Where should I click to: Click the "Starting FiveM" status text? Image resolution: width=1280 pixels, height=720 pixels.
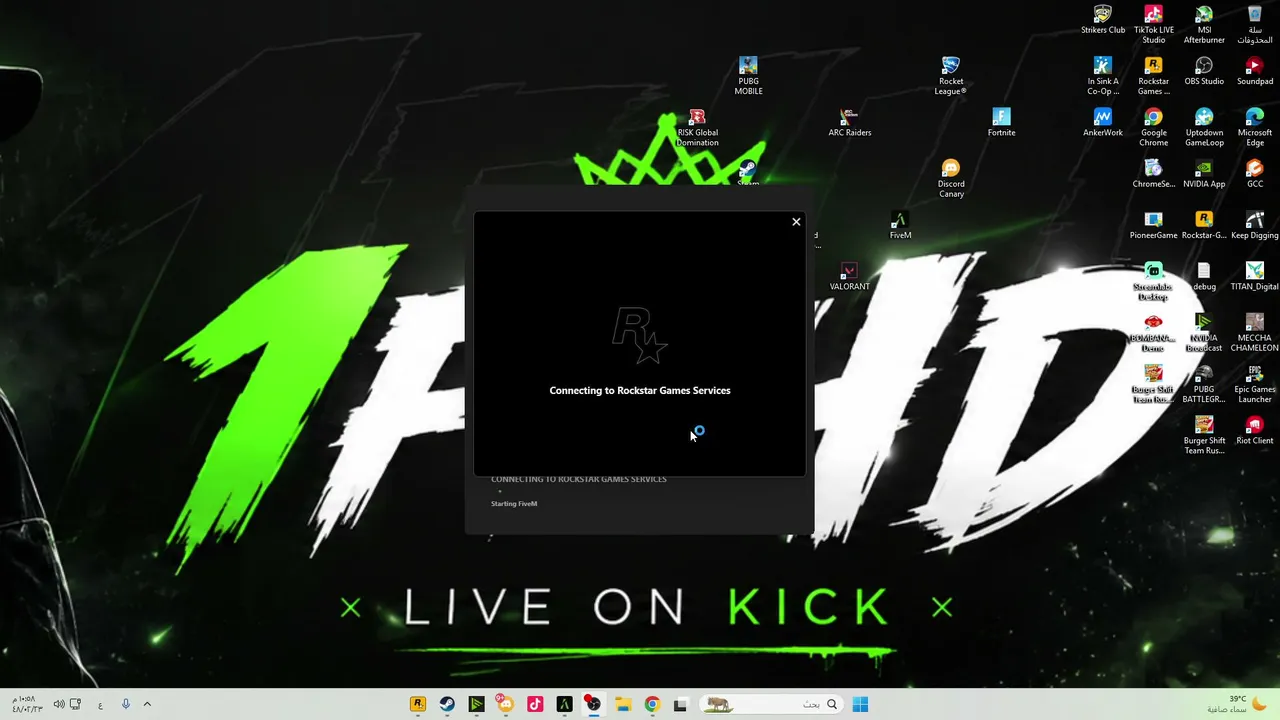pyautogui.click(x=514, y=503)
